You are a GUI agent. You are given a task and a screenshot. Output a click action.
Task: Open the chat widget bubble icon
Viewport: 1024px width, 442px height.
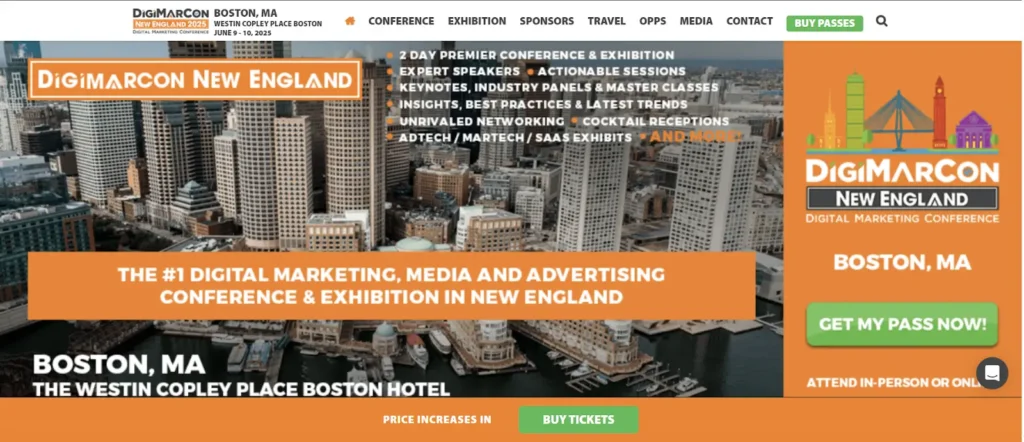click(992, 373)
